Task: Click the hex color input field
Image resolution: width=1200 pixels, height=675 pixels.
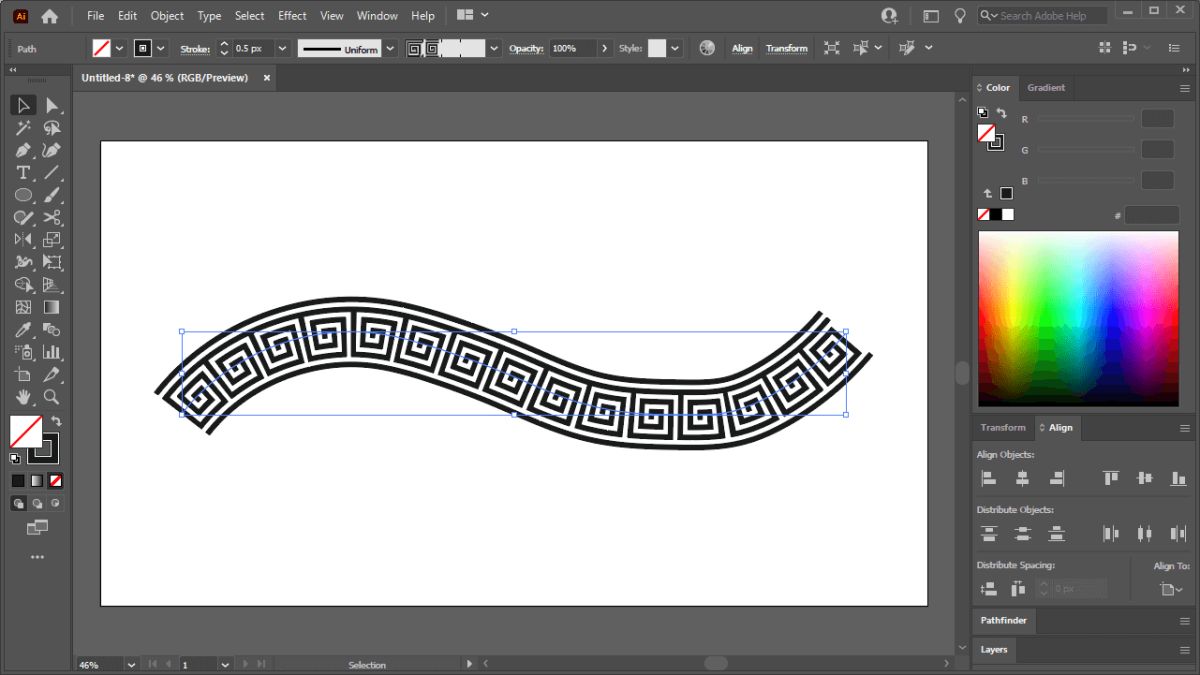Action: tap(1152, 215)
